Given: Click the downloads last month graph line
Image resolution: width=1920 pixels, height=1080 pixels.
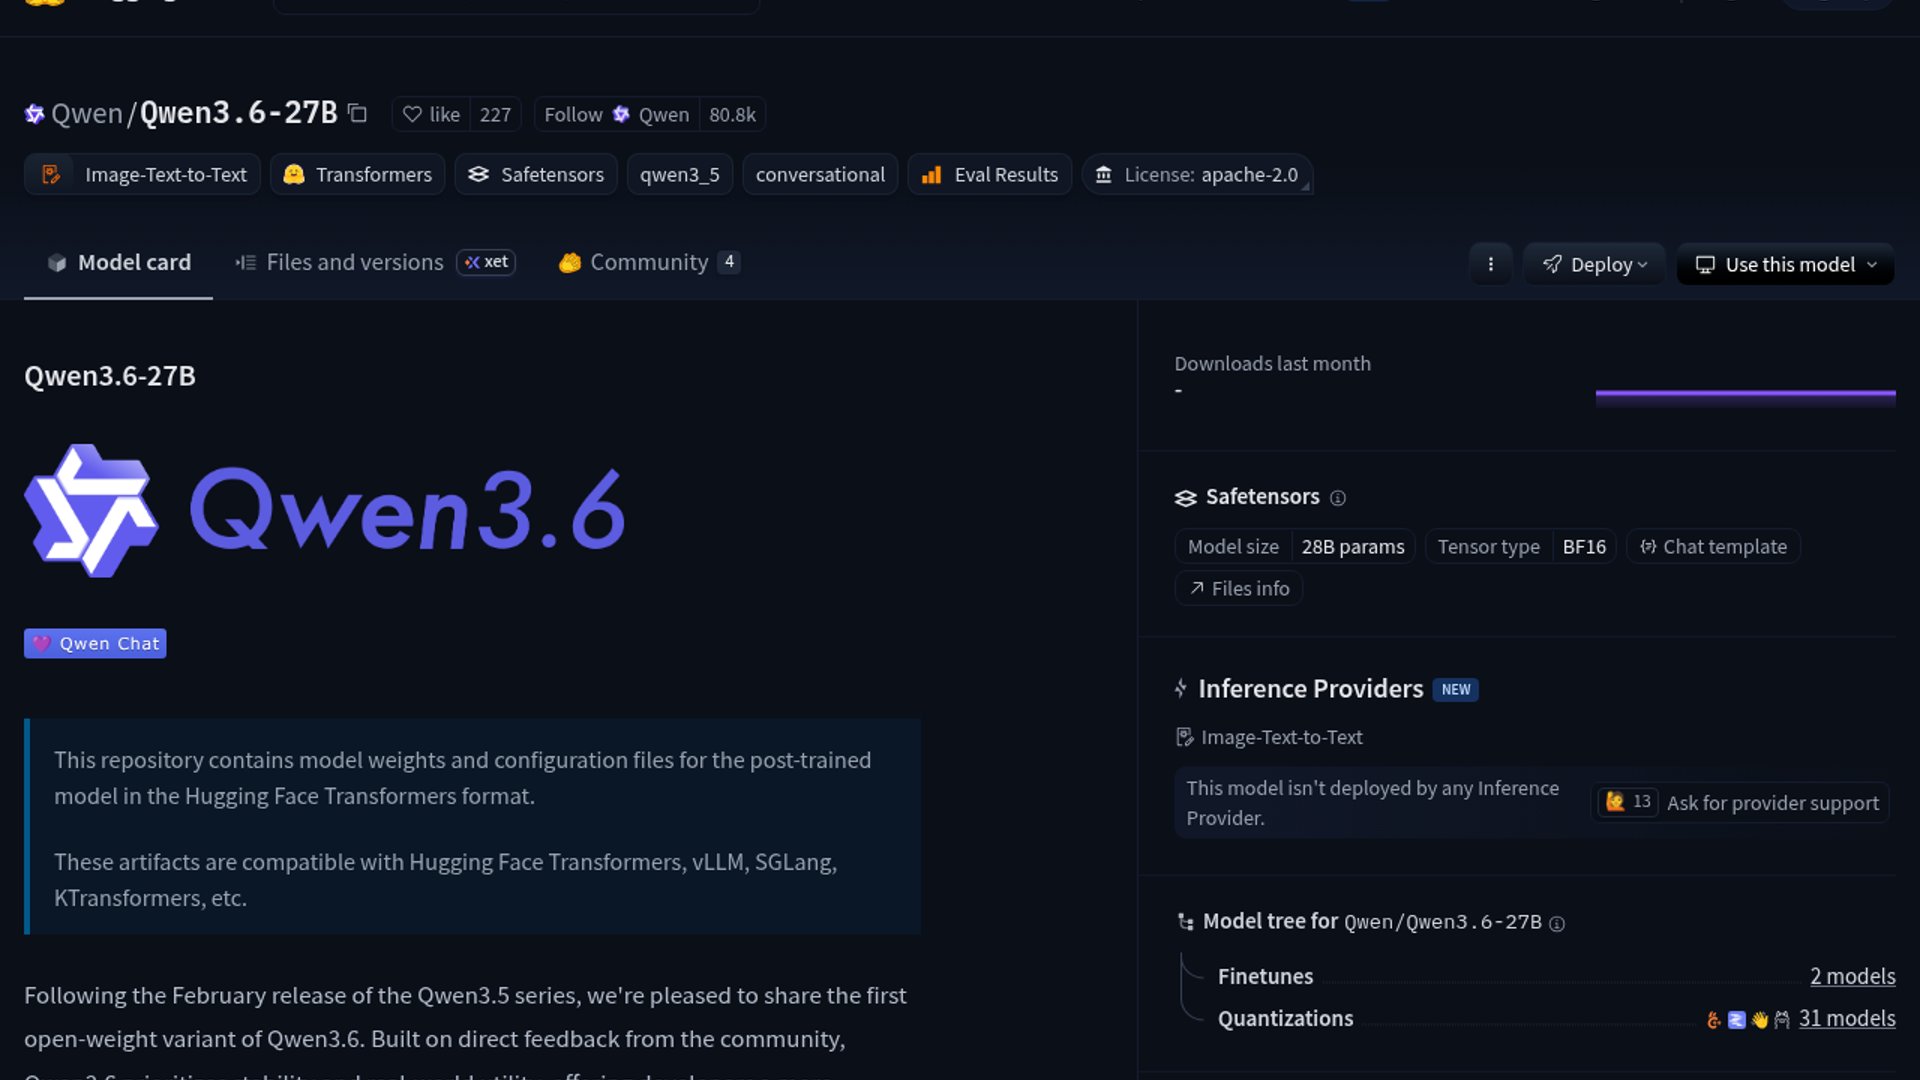Looking at the screenshot, I should (x=1745, y=394).
